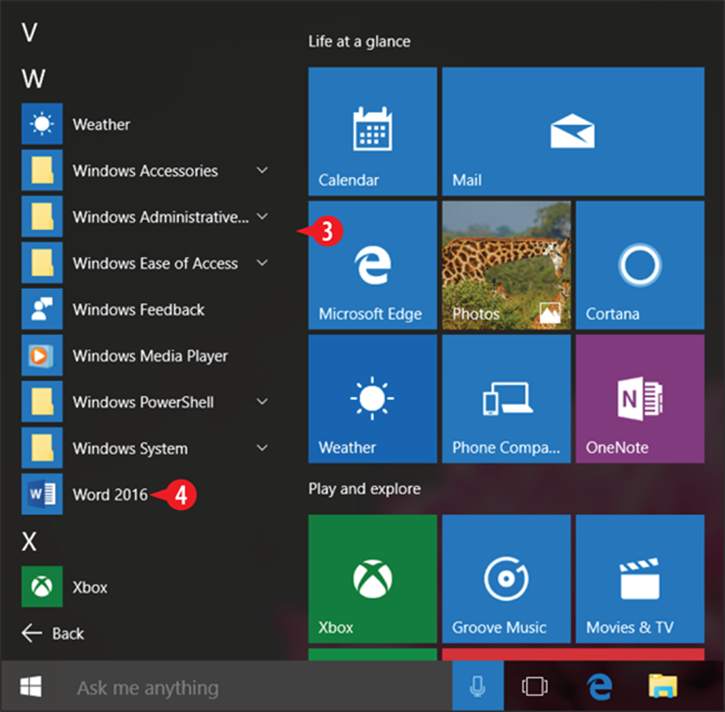Open File Explorer from the taskbar

(663, 686)
